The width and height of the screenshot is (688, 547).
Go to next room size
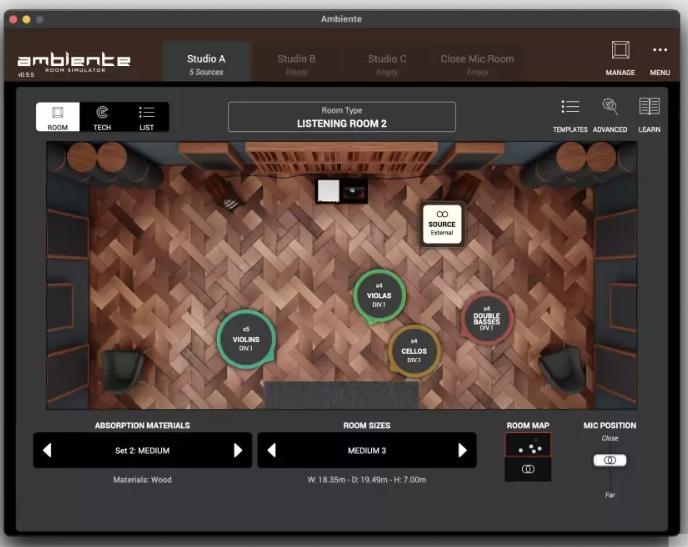point(462,450)
